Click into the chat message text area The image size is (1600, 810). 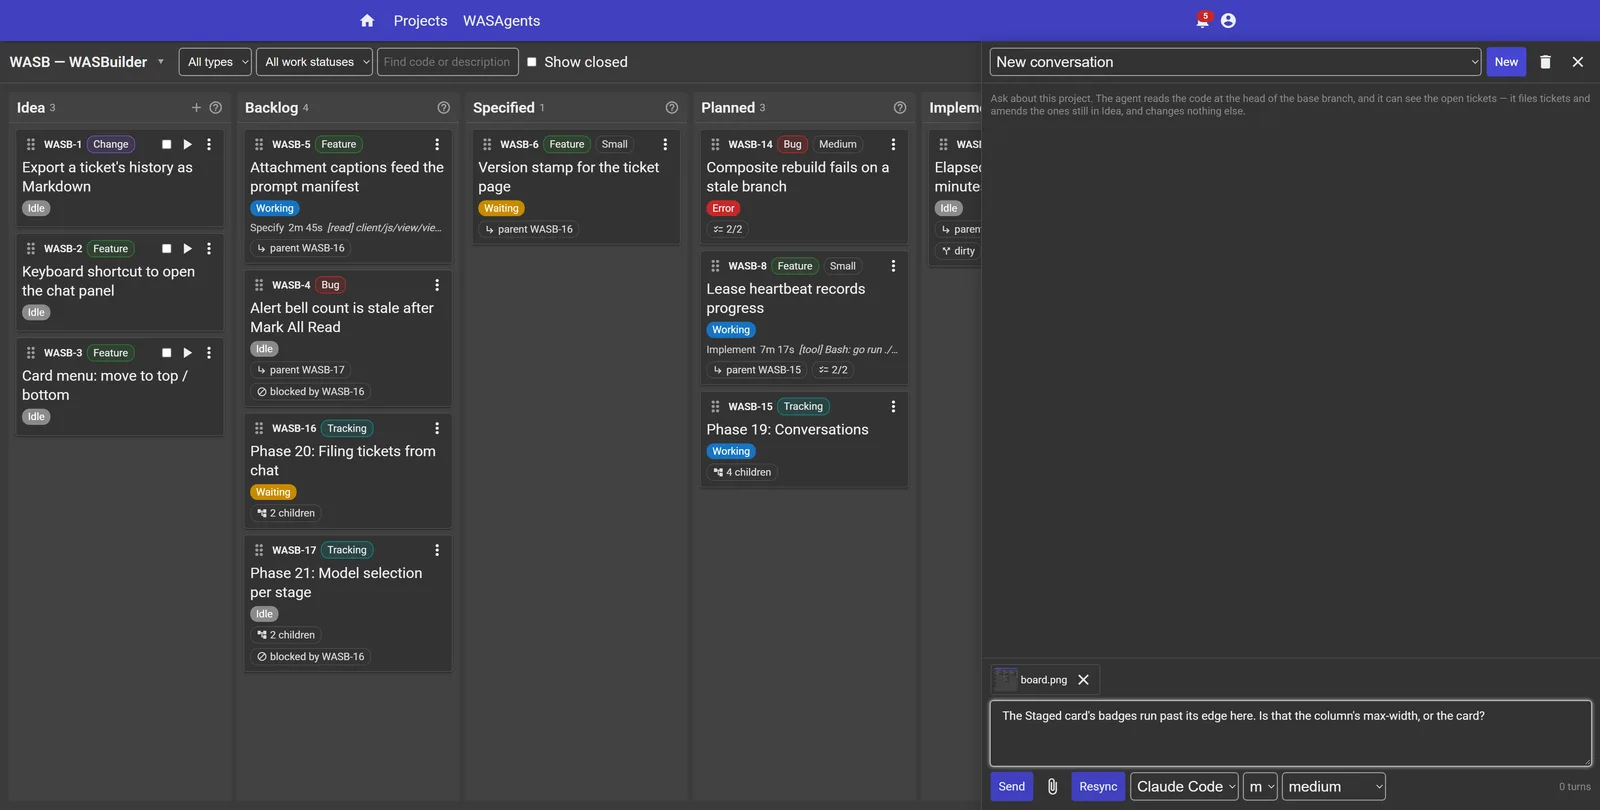[x=1291, y=734]
